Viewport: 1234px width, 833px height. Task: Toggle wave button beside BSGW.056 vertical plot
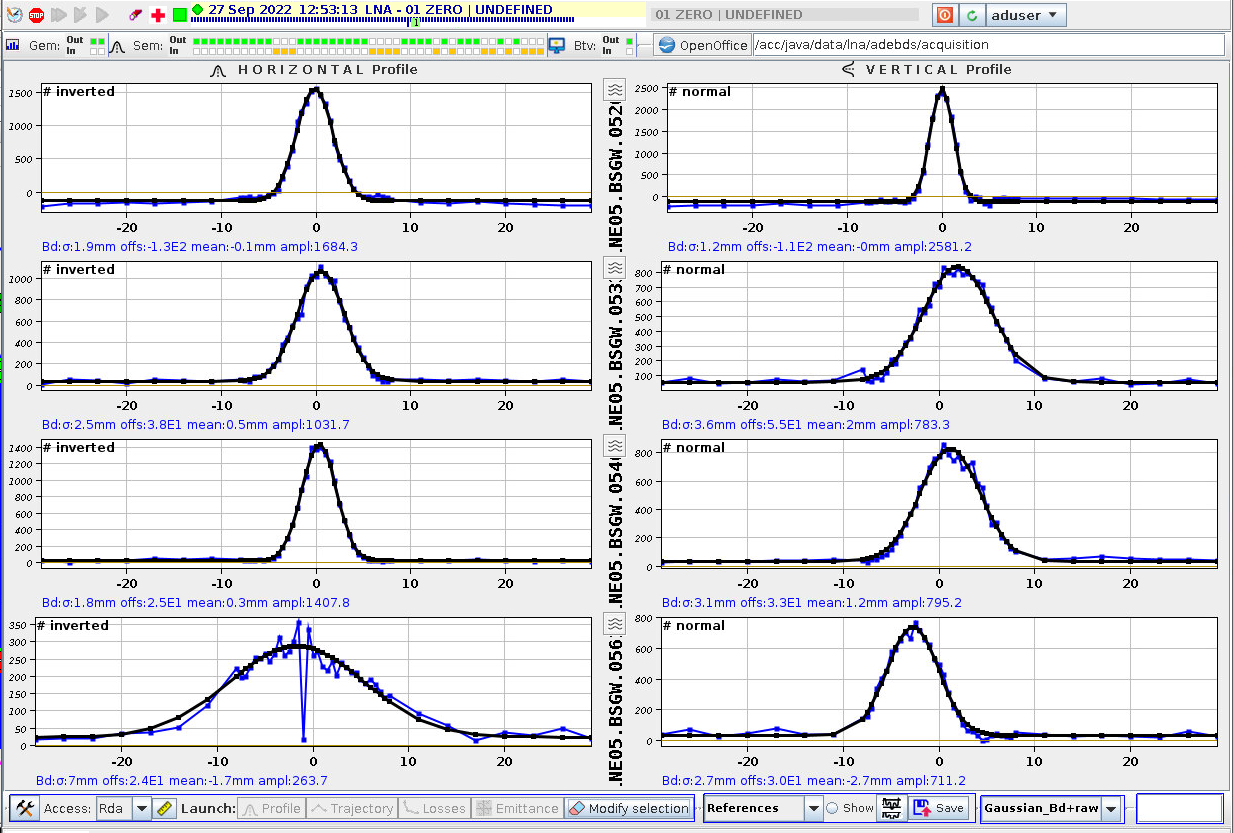click(616, 626)
